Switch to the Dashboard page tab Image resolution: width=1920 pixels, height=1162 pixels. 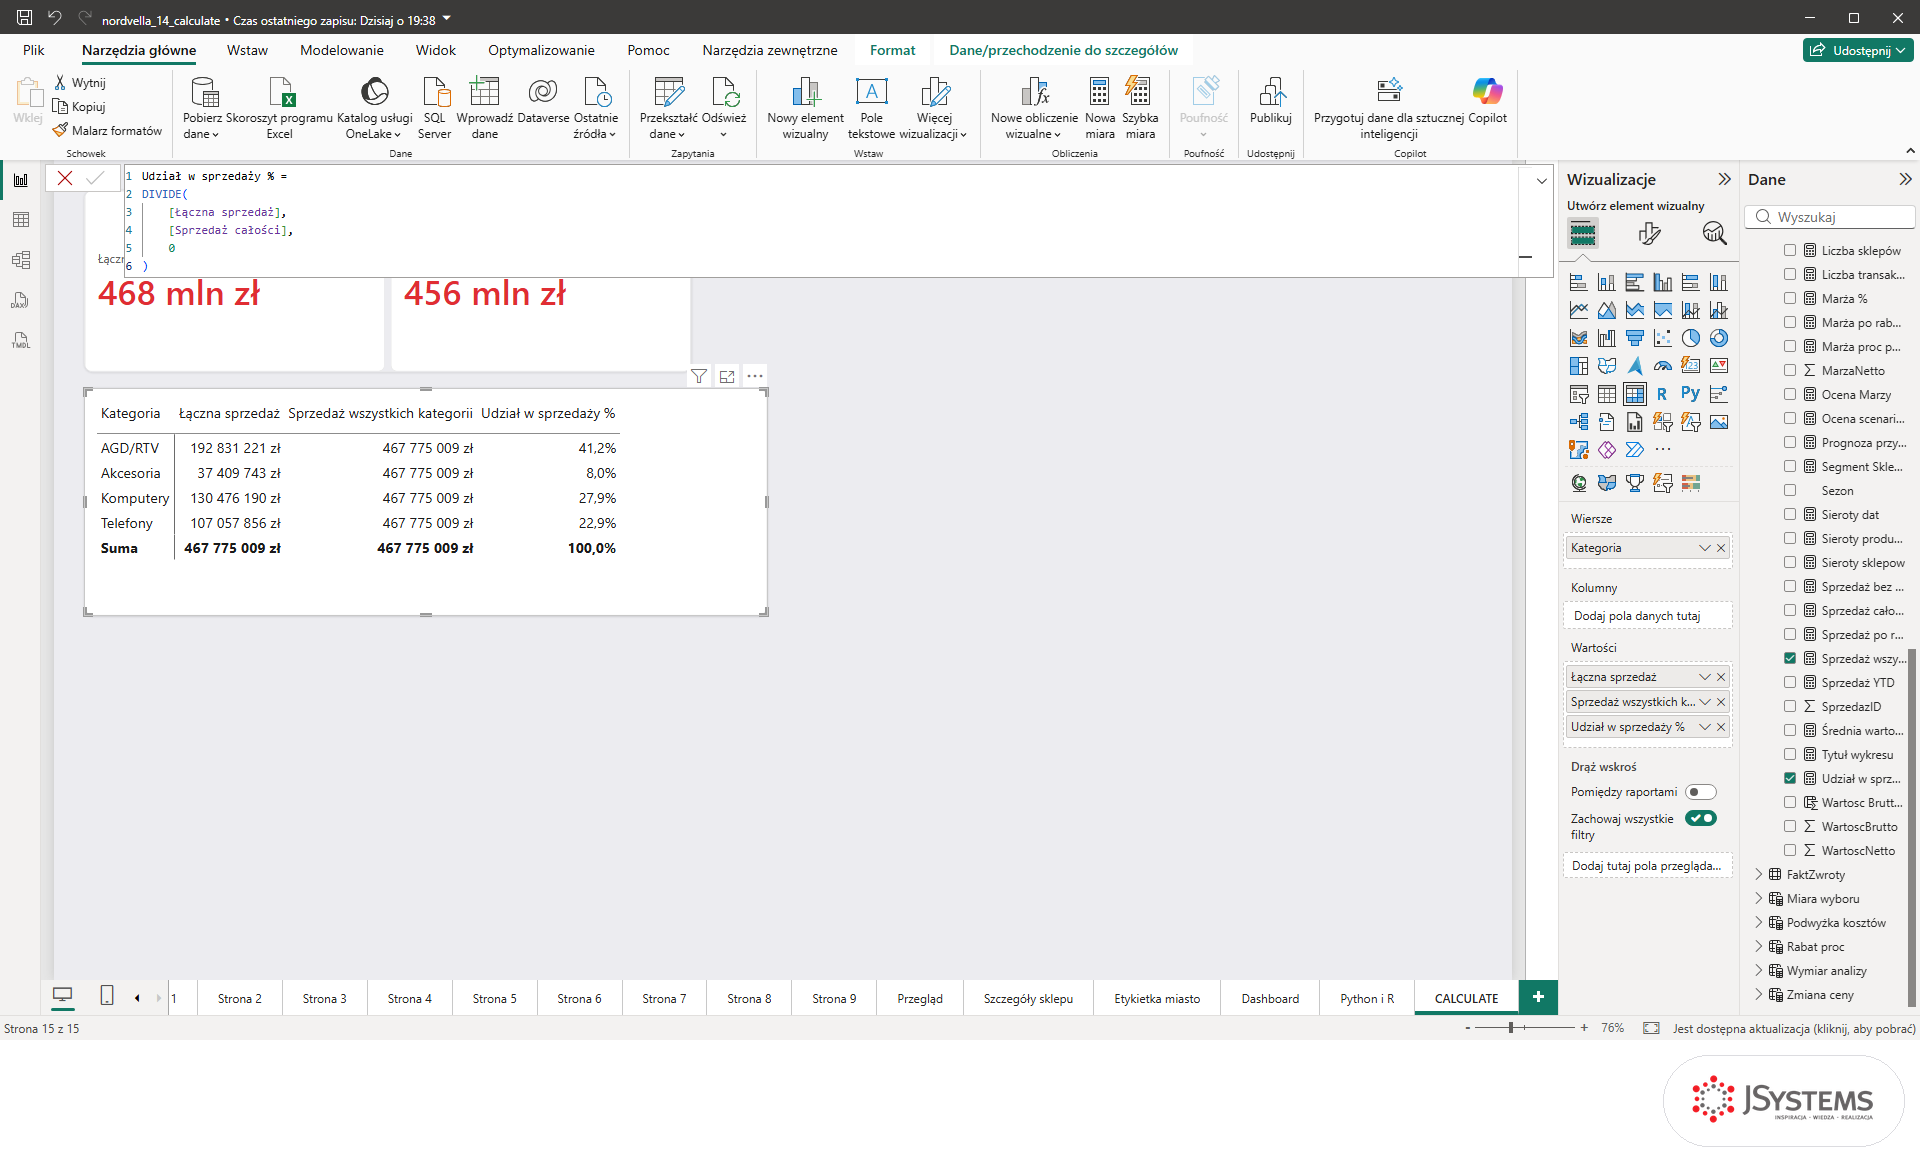click(x=1270, y=998)
